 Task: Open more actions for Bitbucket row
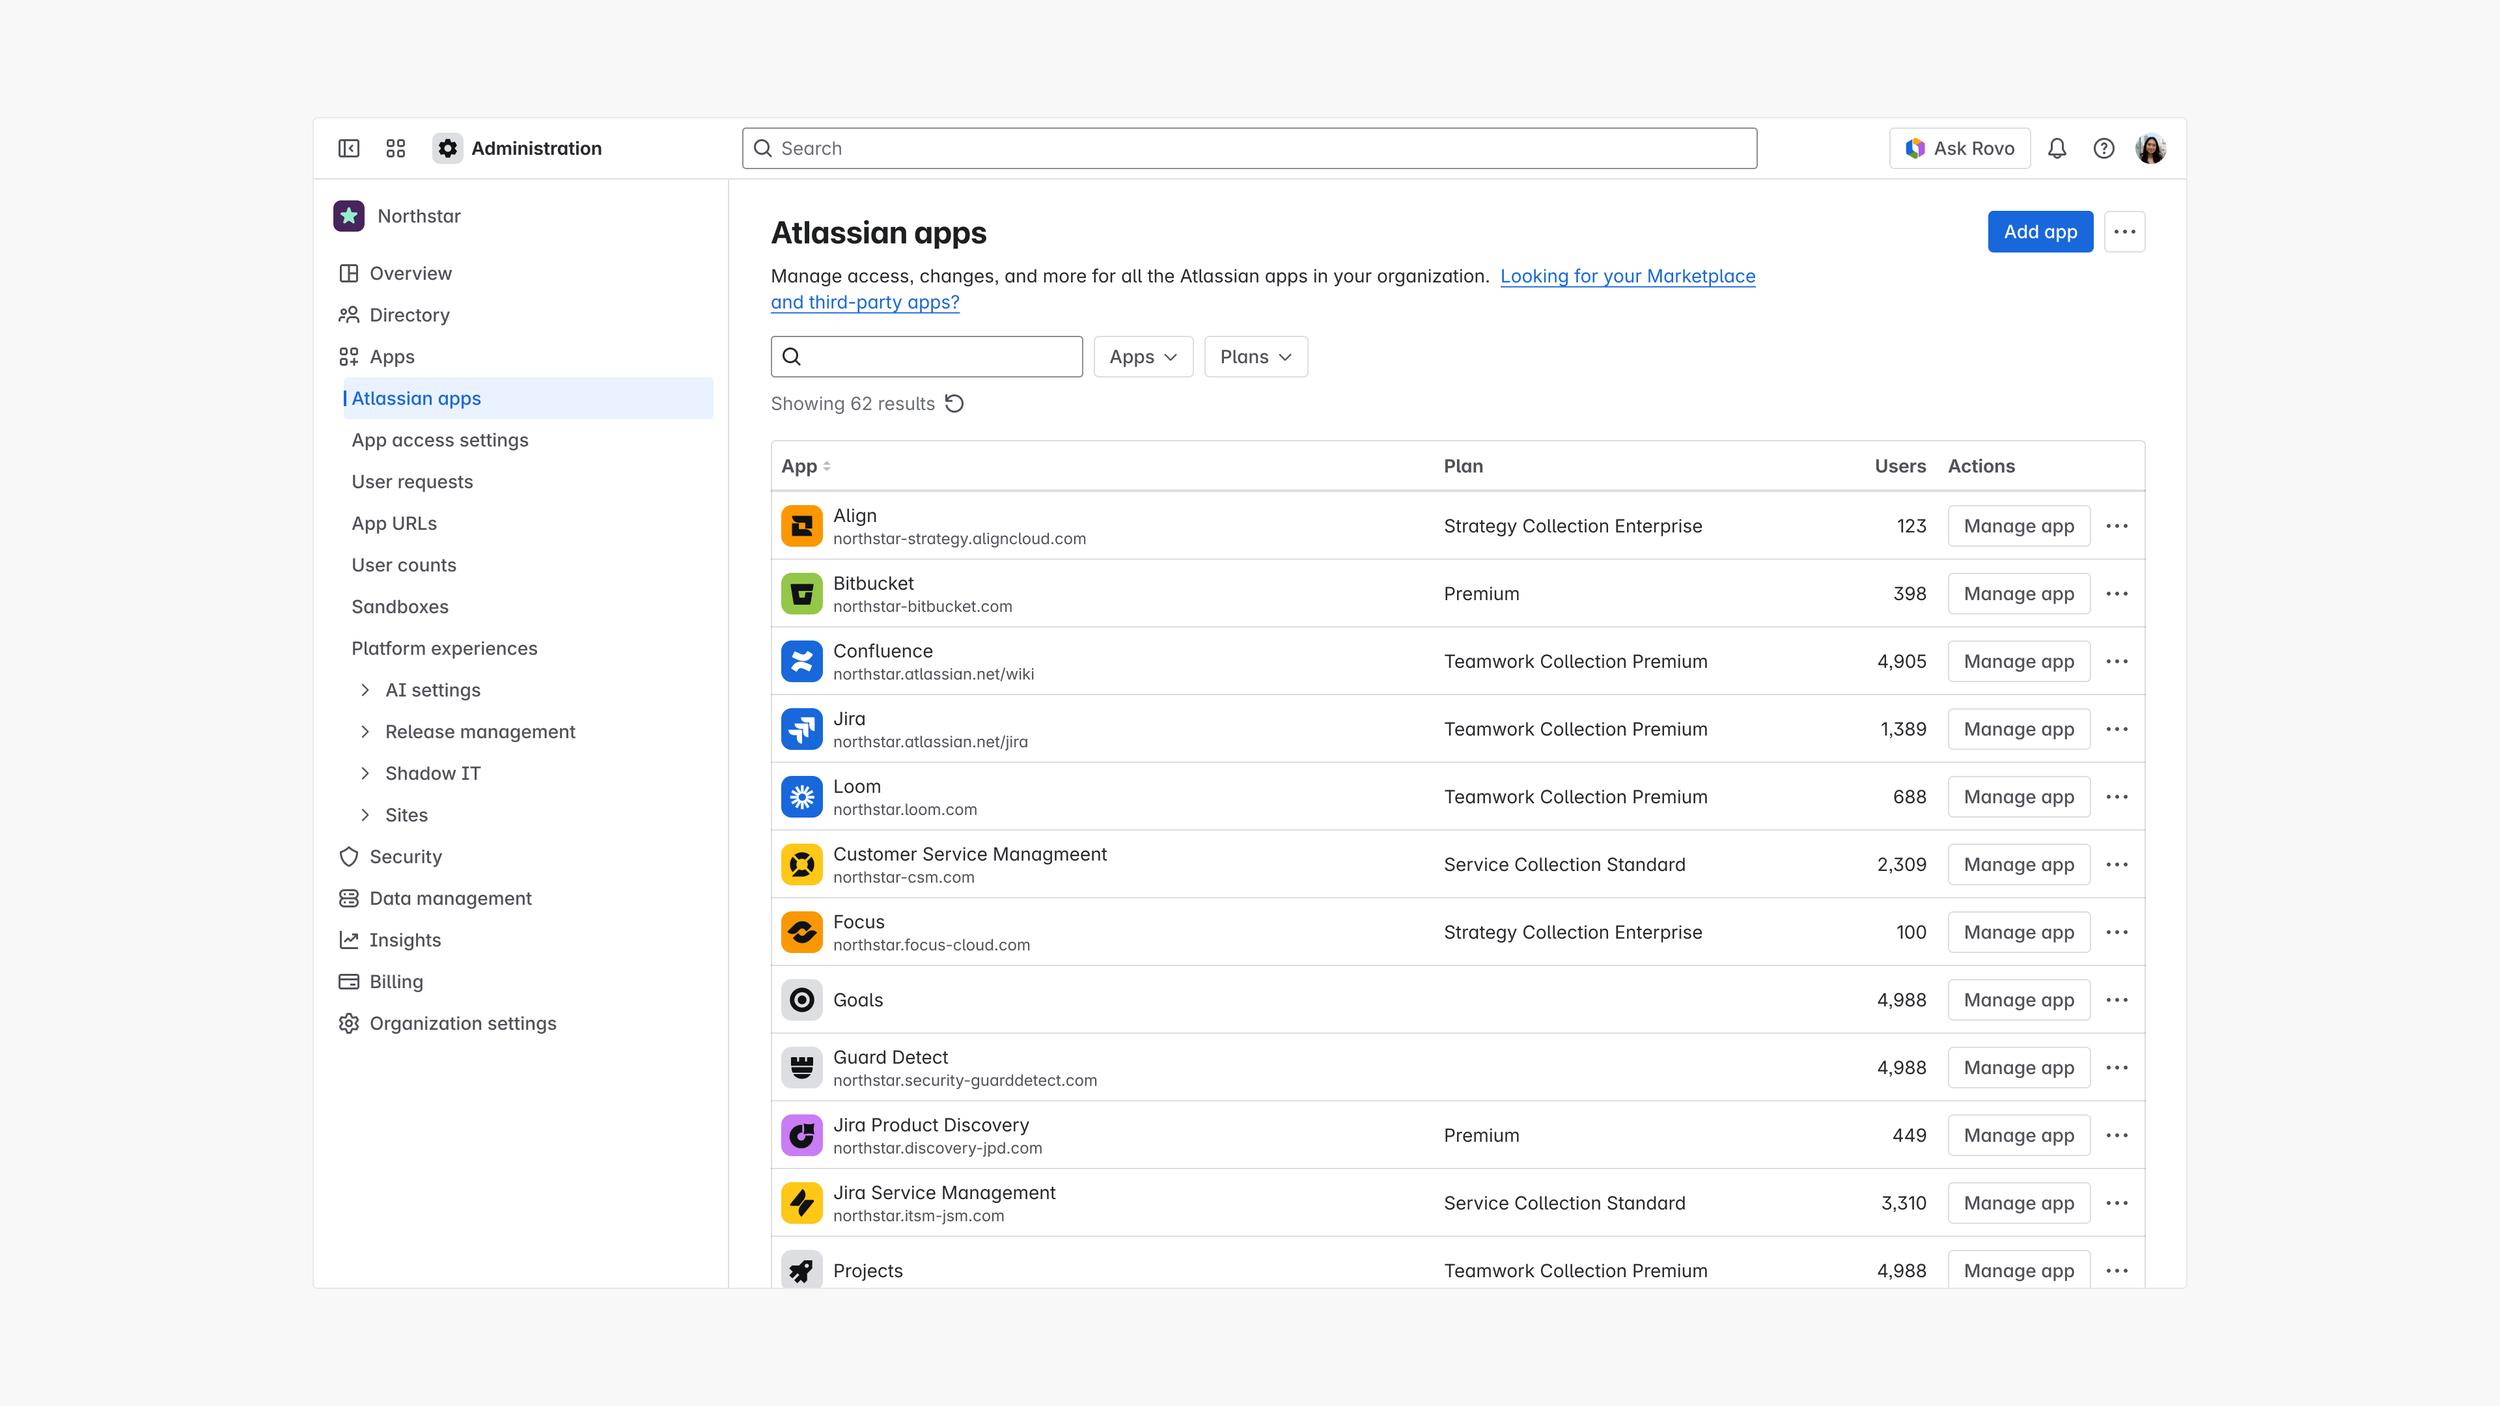tap(2117, 594)
